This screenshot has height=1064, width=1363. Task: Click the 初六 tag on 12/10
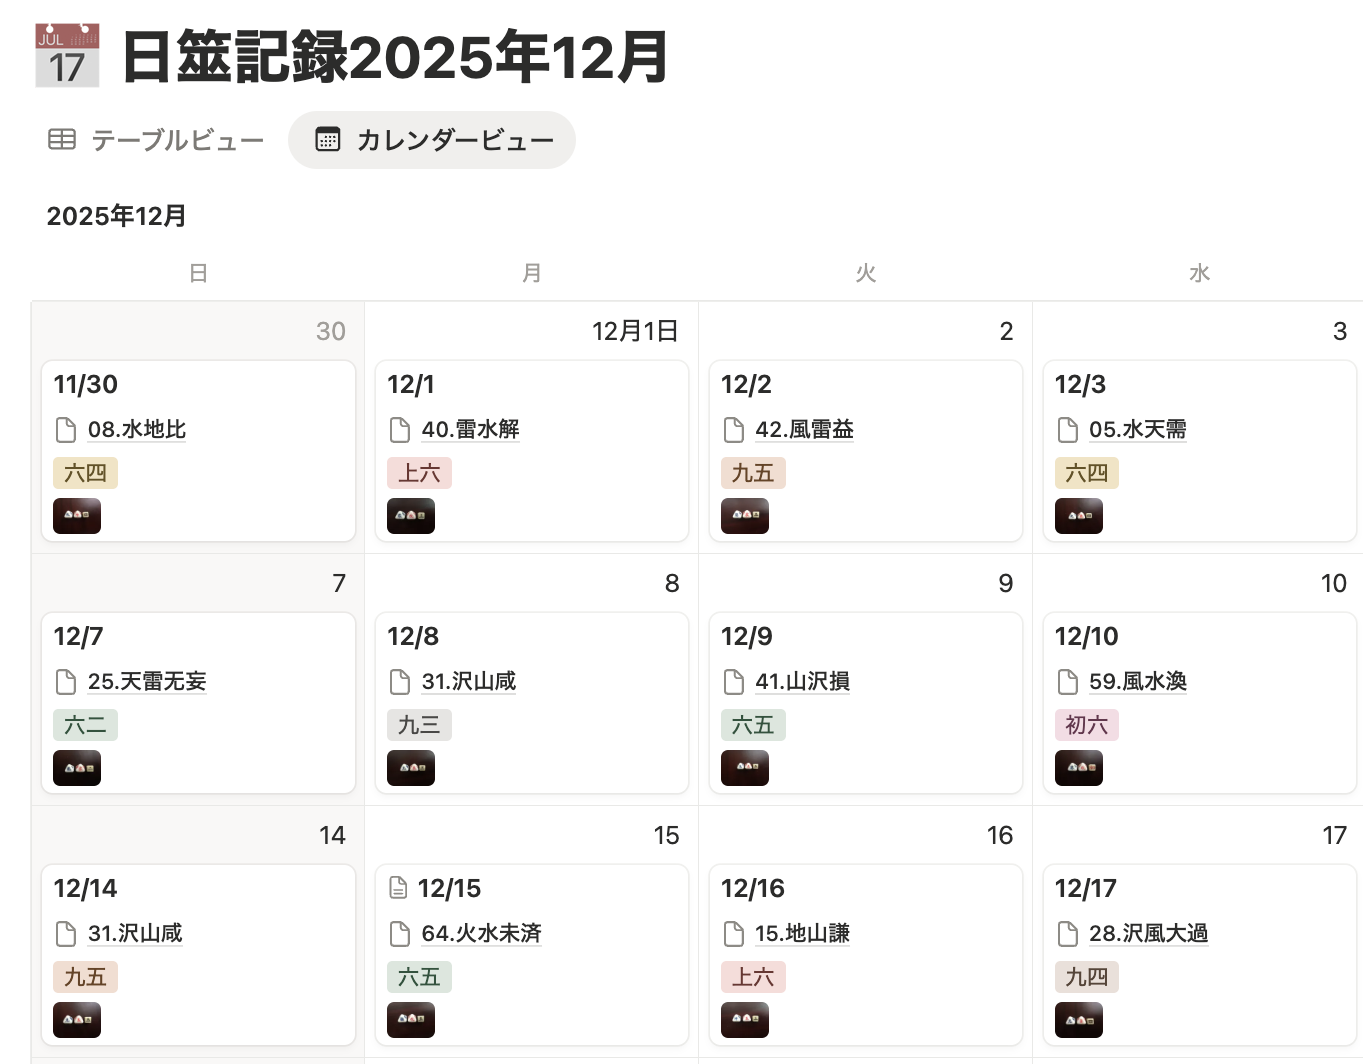pos(1086,725)
